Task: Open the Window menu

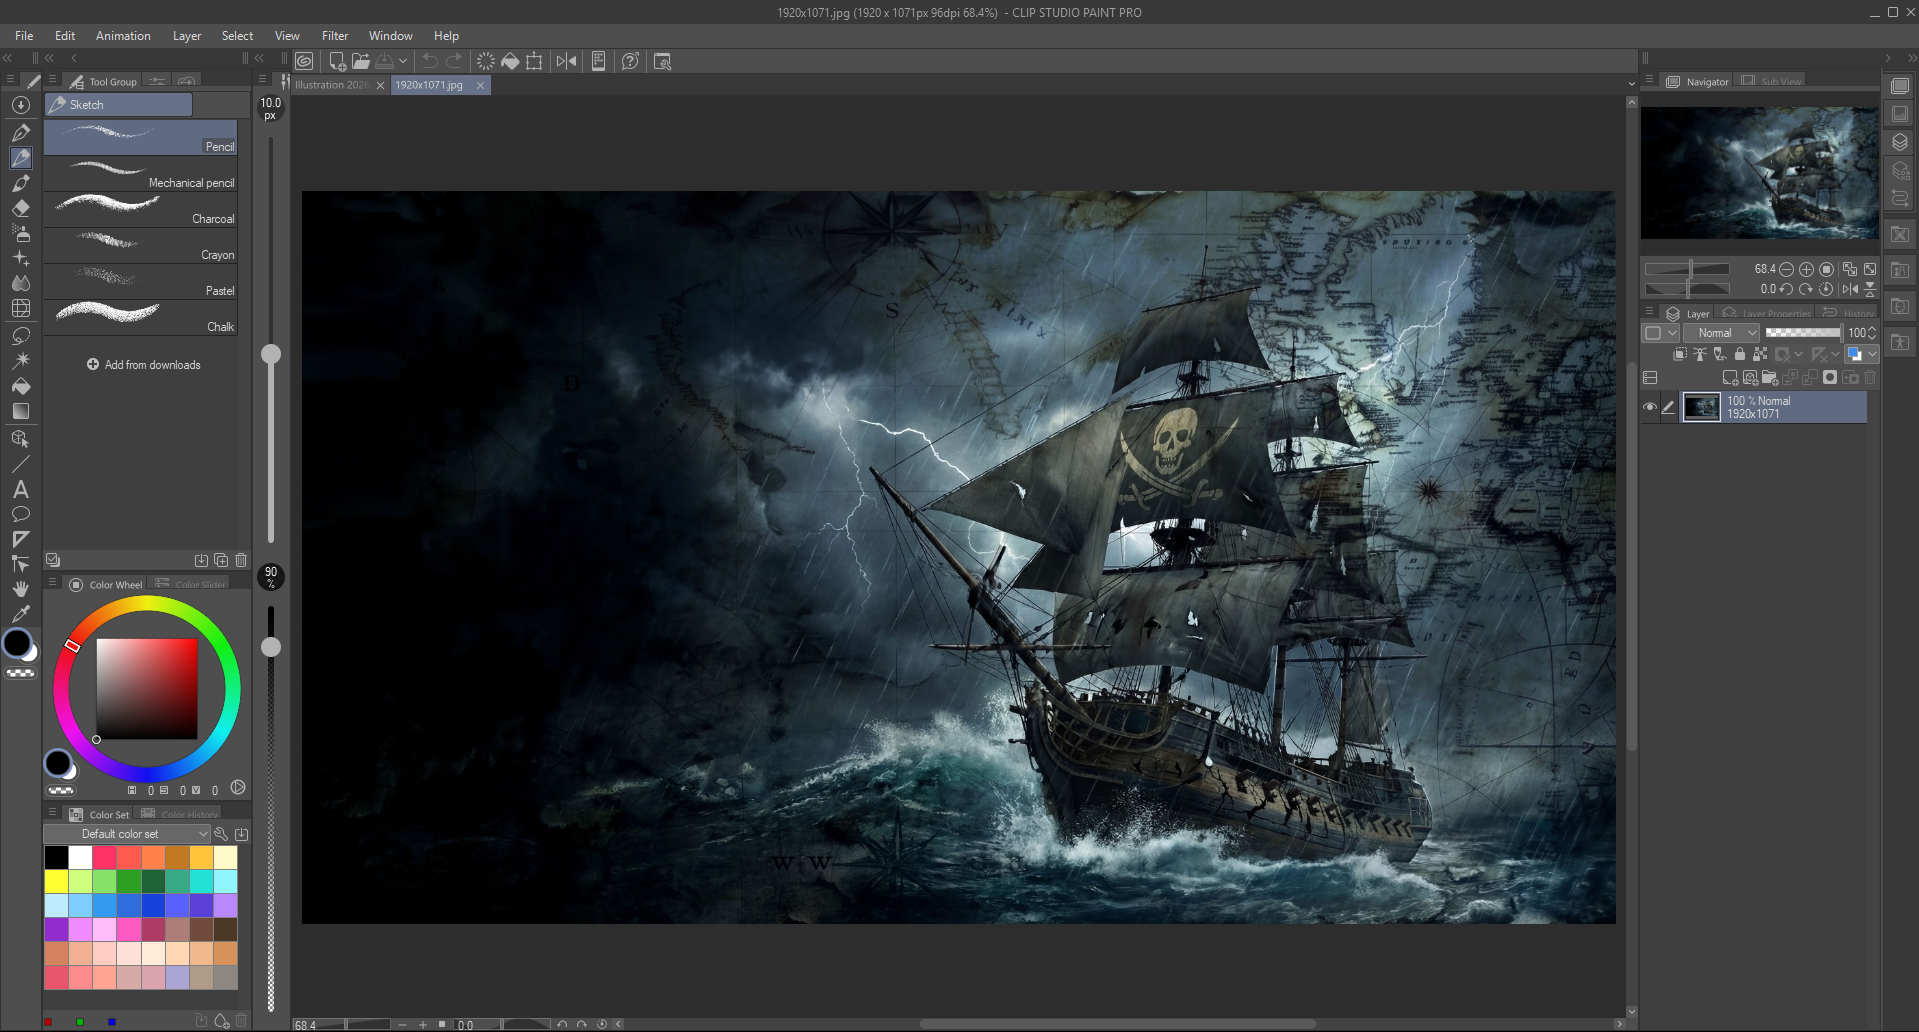Action: 390,36
